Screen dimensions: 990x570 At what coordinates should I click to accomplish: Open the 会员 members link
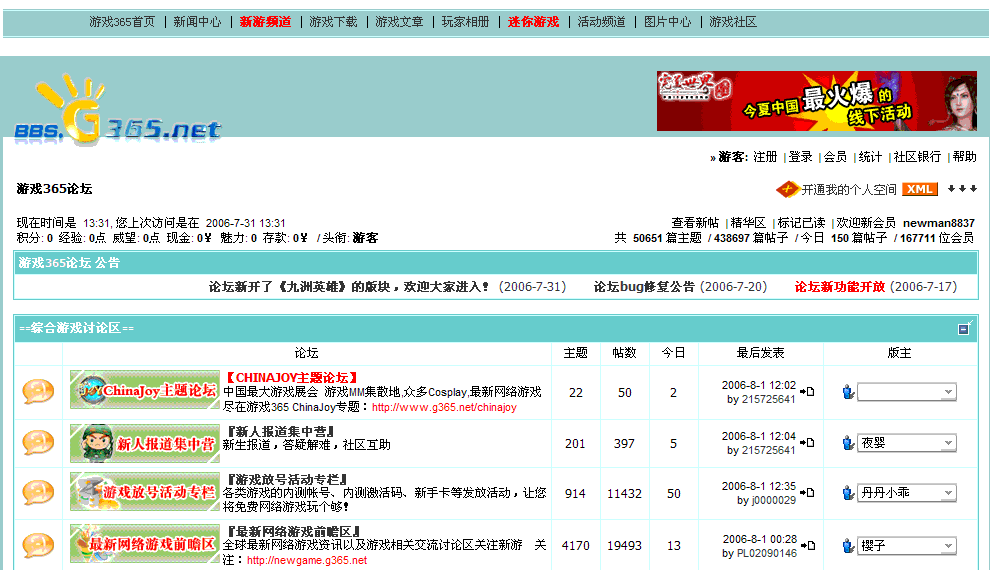pos(835,157)
